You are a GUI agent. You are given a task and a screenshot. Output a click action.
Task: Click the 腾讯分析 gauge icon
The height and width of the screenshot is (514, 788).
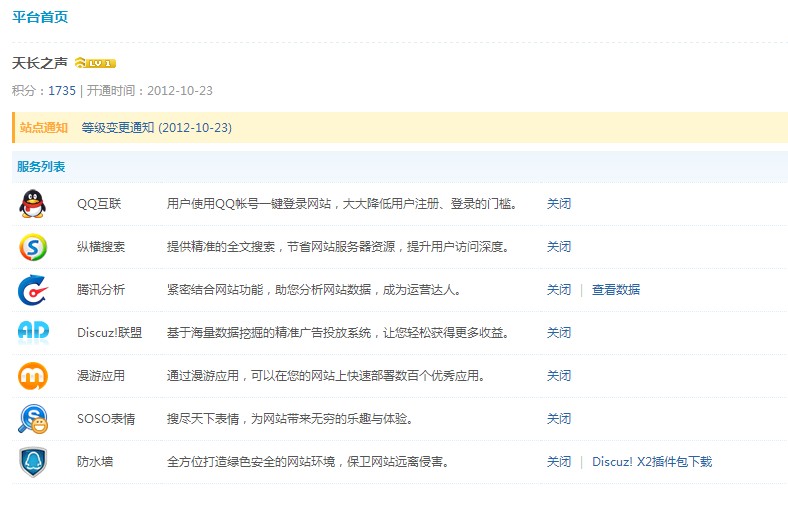click(x=33, y=290)
